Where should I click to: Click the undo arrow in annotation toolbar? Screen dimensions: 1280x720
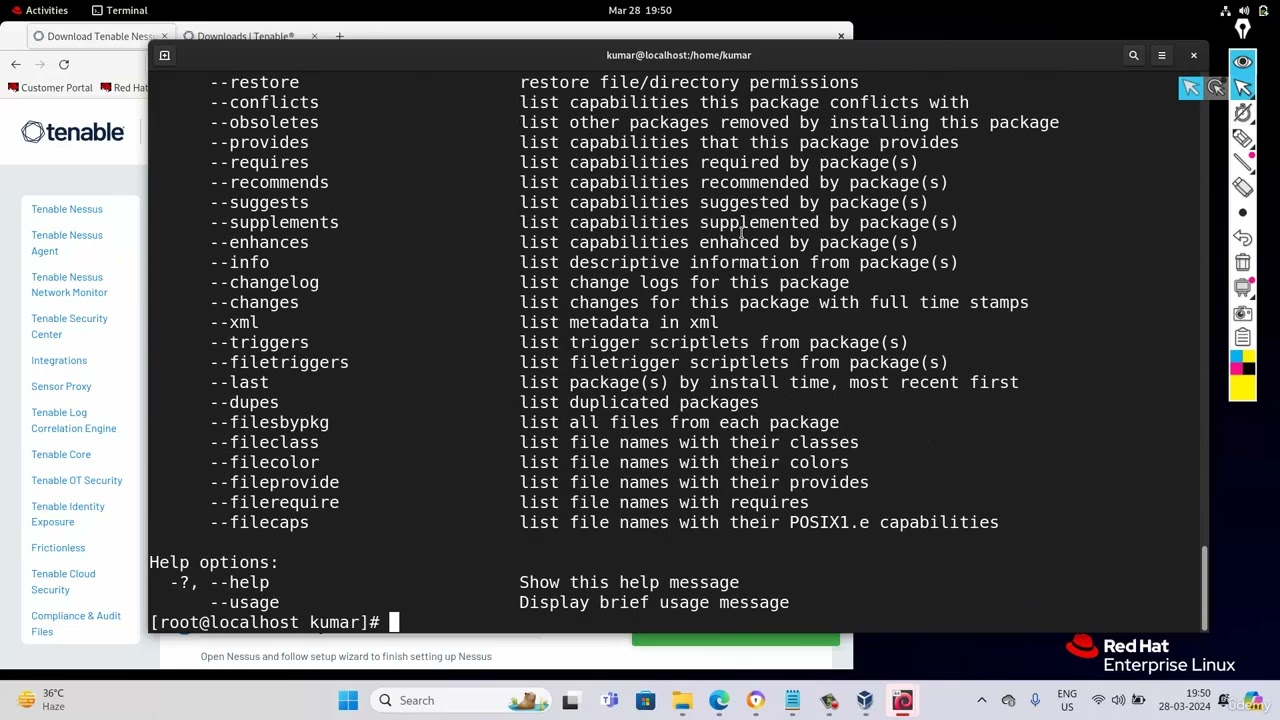1242,238
